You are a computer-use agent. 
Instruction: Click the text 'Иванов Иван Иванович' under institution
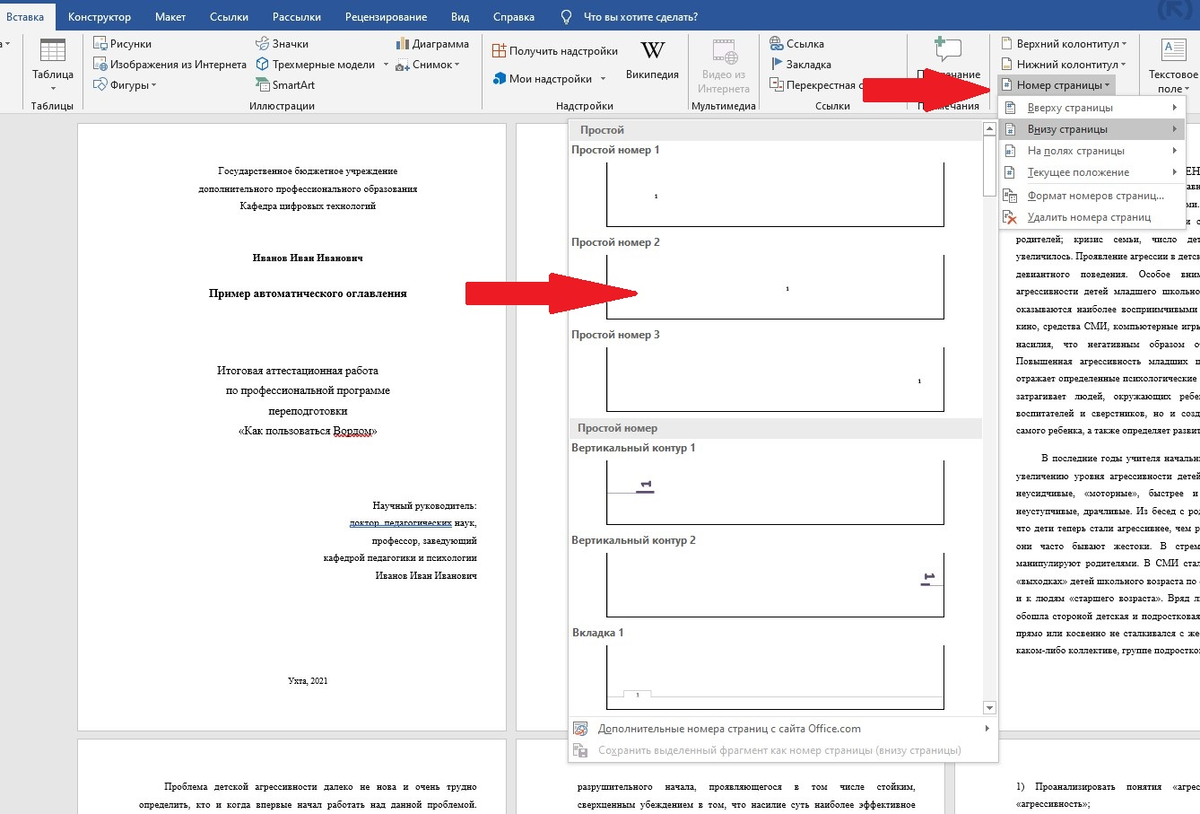click(x=308, y=258)
